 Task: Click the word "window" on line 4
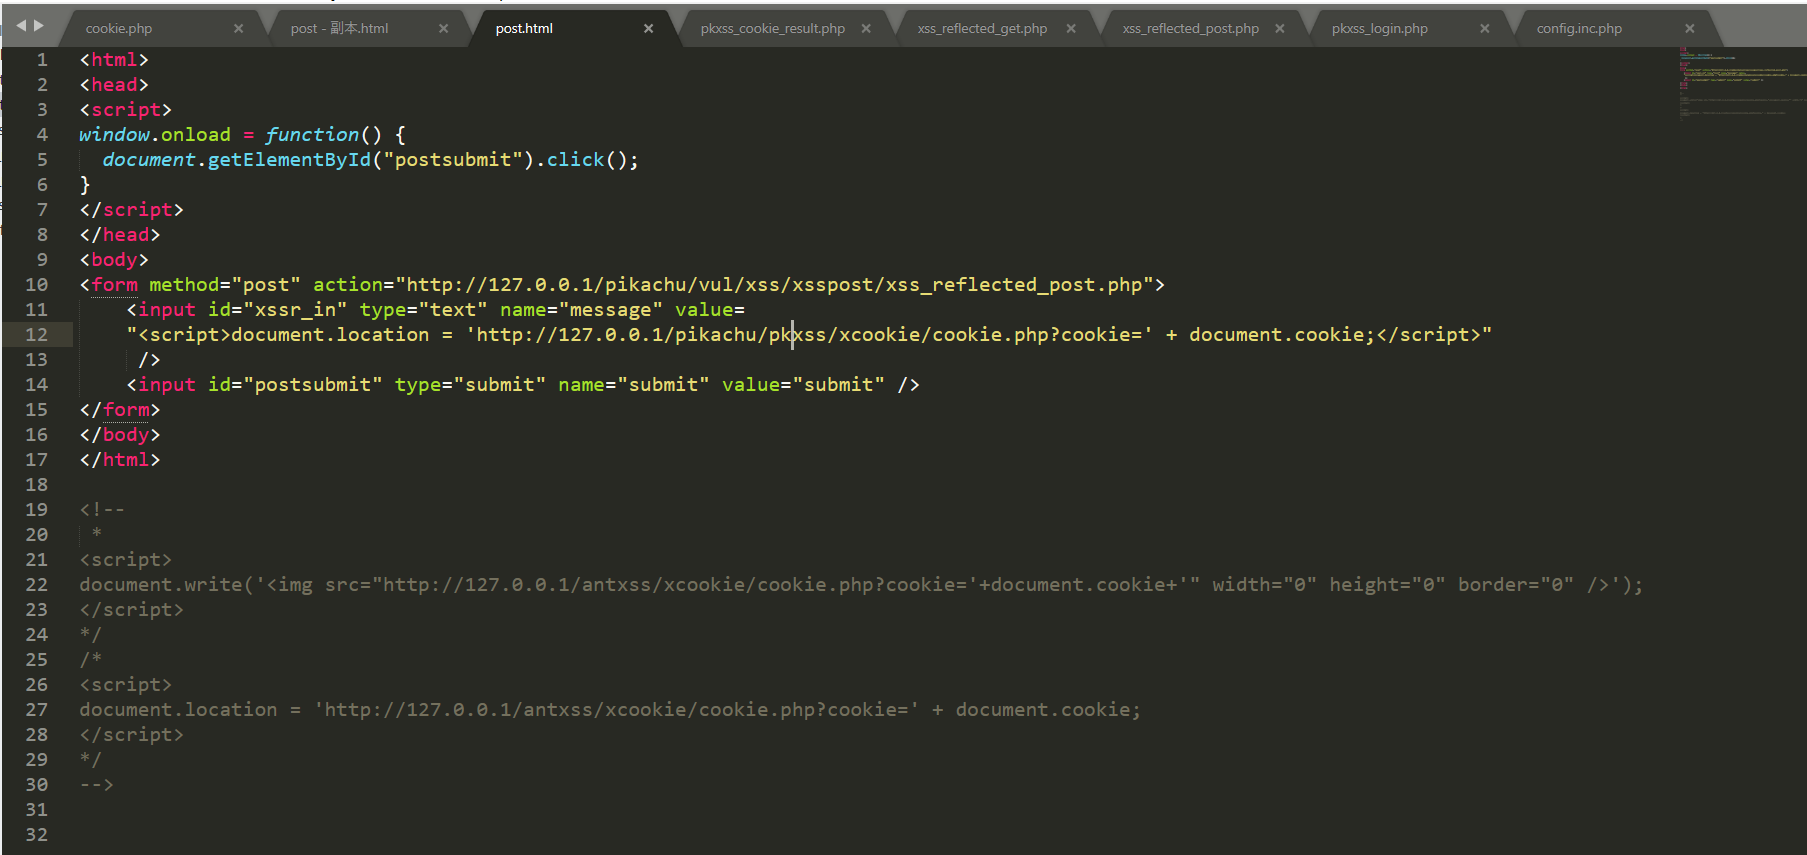tap(114, 134)
